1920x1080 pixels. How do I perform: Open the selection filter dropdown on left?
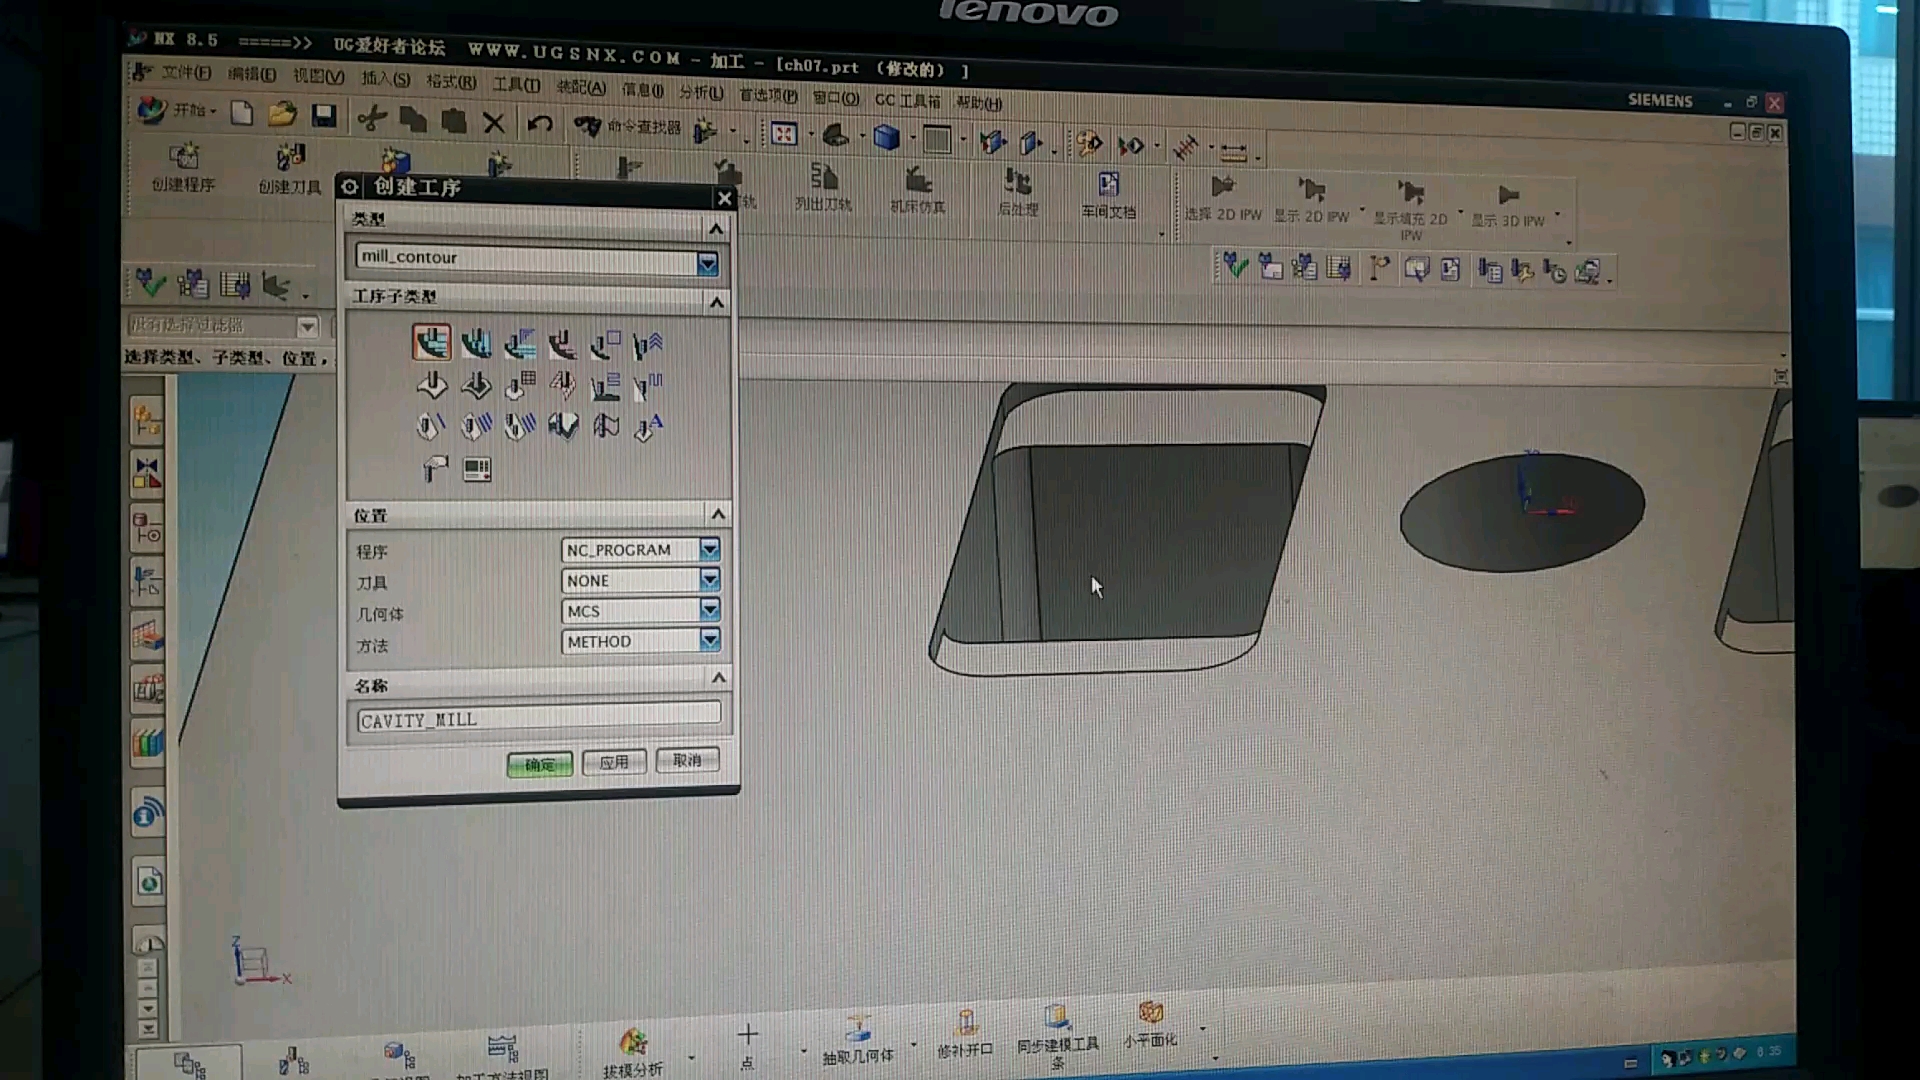307,326
